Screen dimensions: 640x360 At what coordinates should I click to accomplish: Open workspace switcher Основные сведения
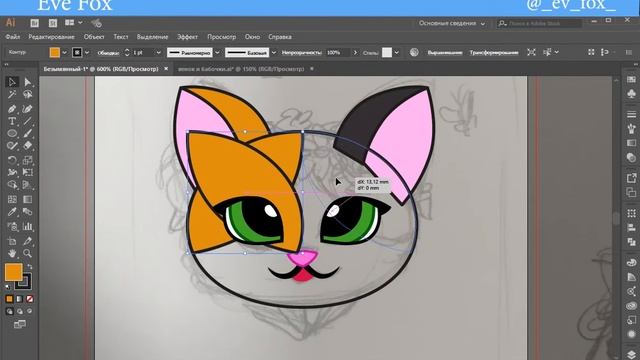452,23
